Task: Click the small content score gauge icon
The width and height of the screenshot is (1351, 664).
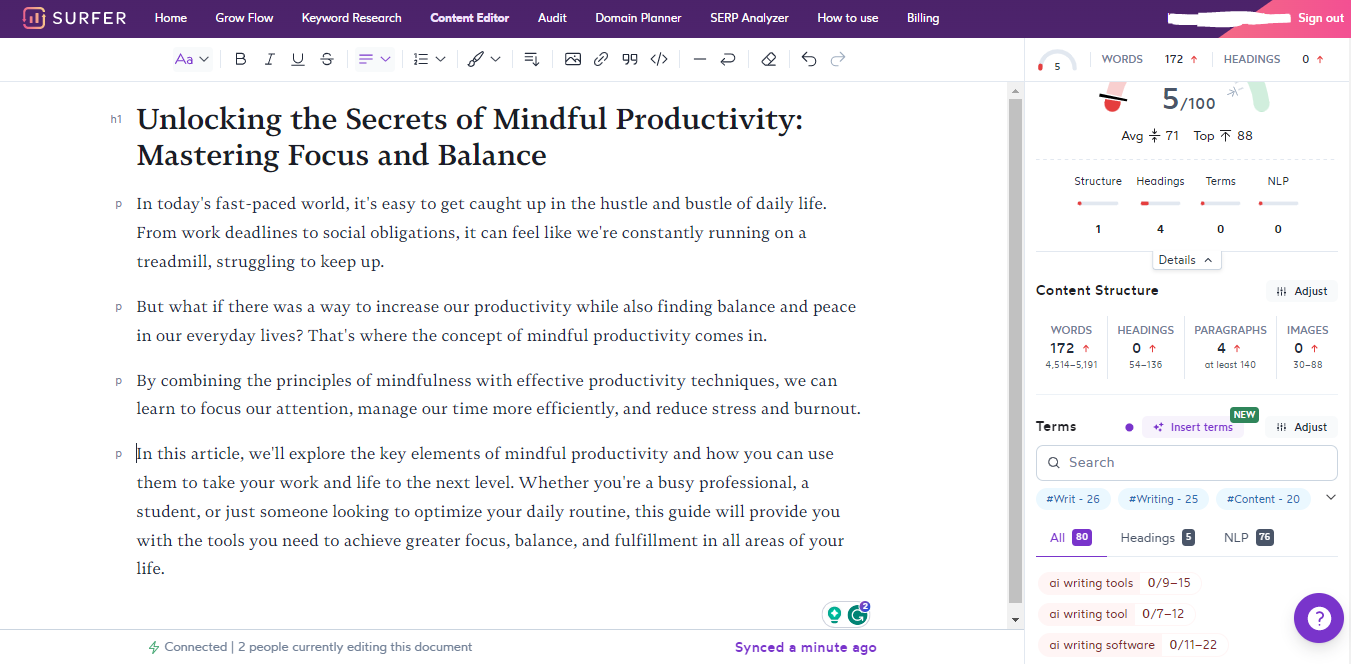Action: coord(1057,60)
